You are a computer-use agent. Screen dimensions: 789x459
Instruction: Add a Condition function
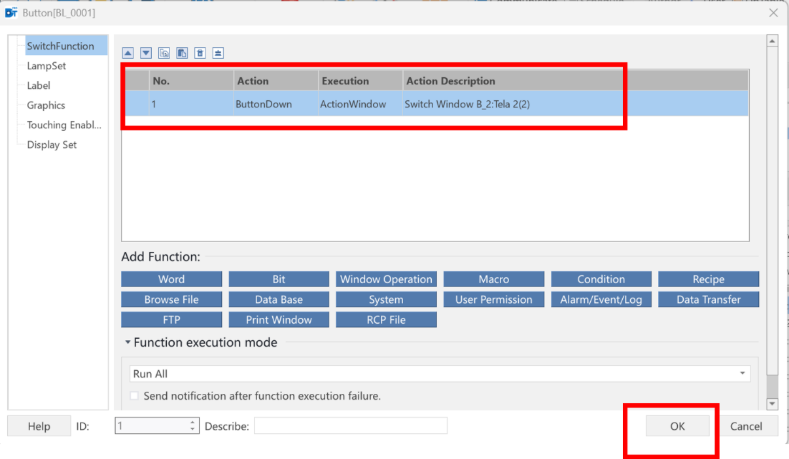coord(601,279)
